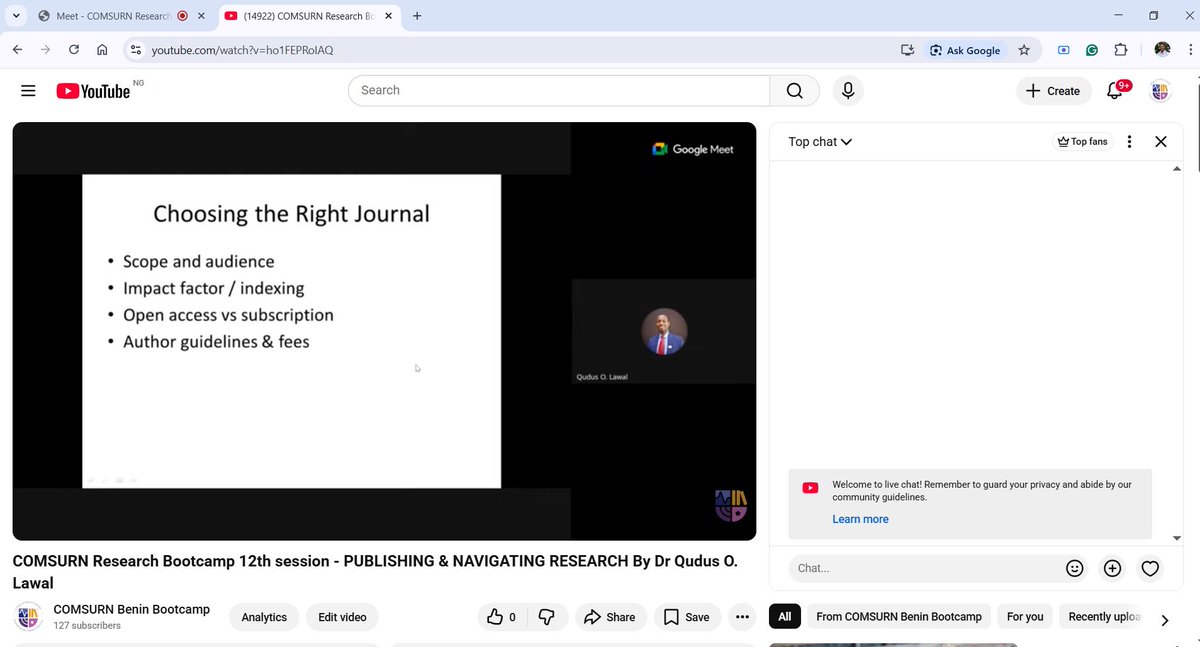
Task: Go forward in browser history
Action: point(46,50)
